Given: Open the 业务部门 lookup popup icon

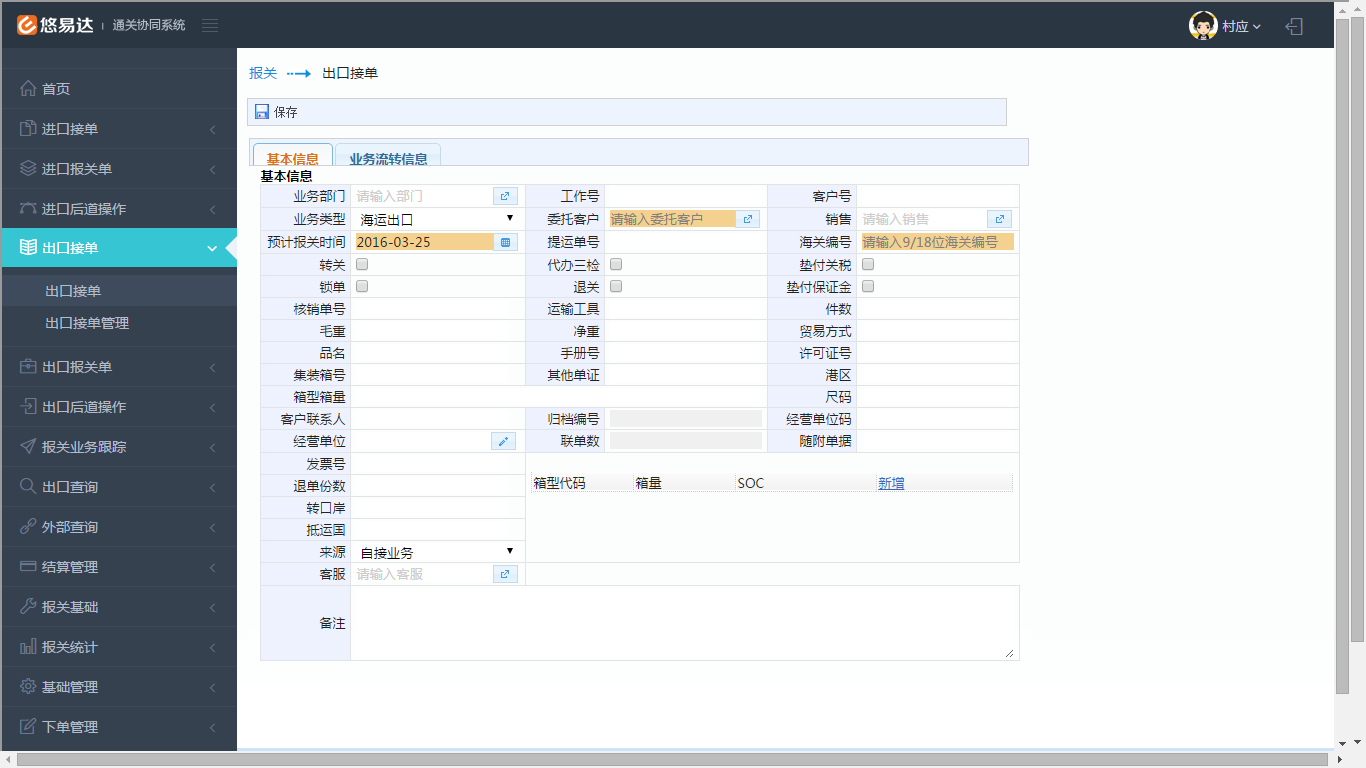Looking at the screenshot, I should 505,196.
